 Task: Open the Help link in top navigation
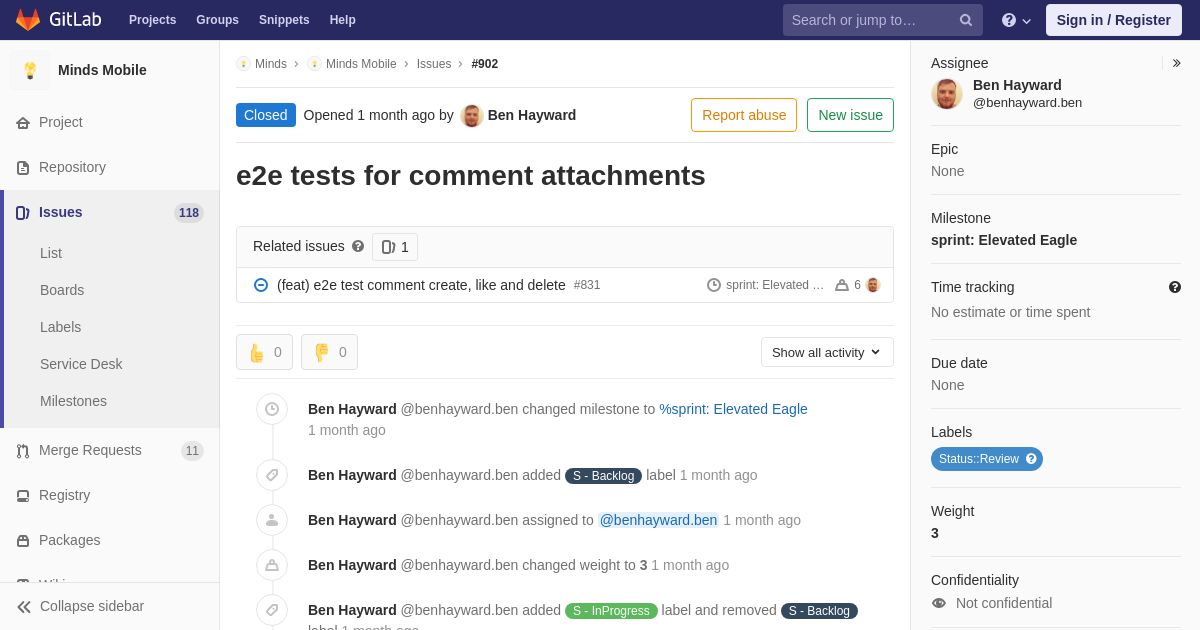[343, 20]
